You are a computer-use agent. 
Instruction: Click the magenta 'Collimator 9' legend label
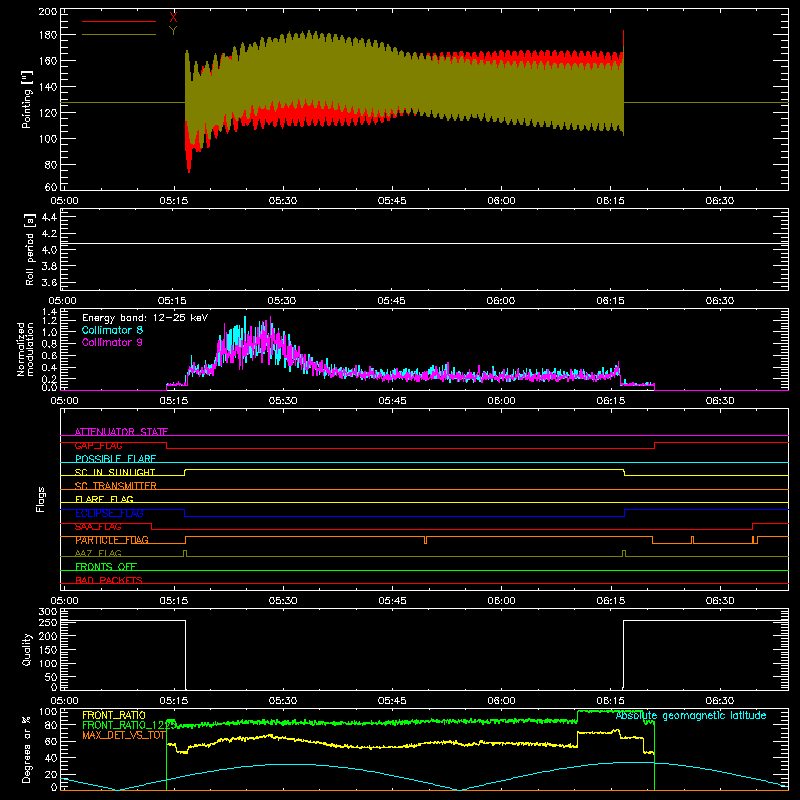pos(112,342)
